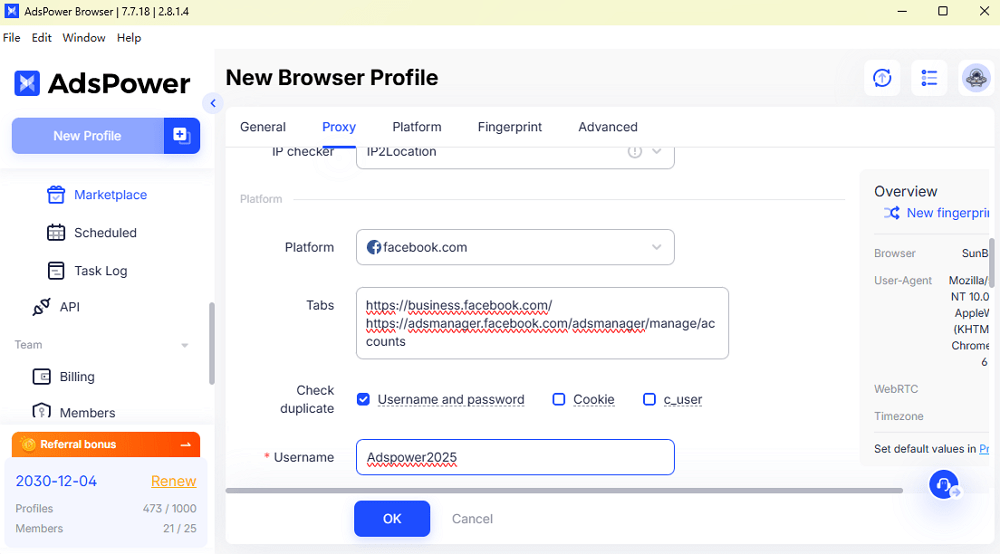Open the Edit menu
The height and width of the screenshot is (554, 1000).
coord(41,38)
